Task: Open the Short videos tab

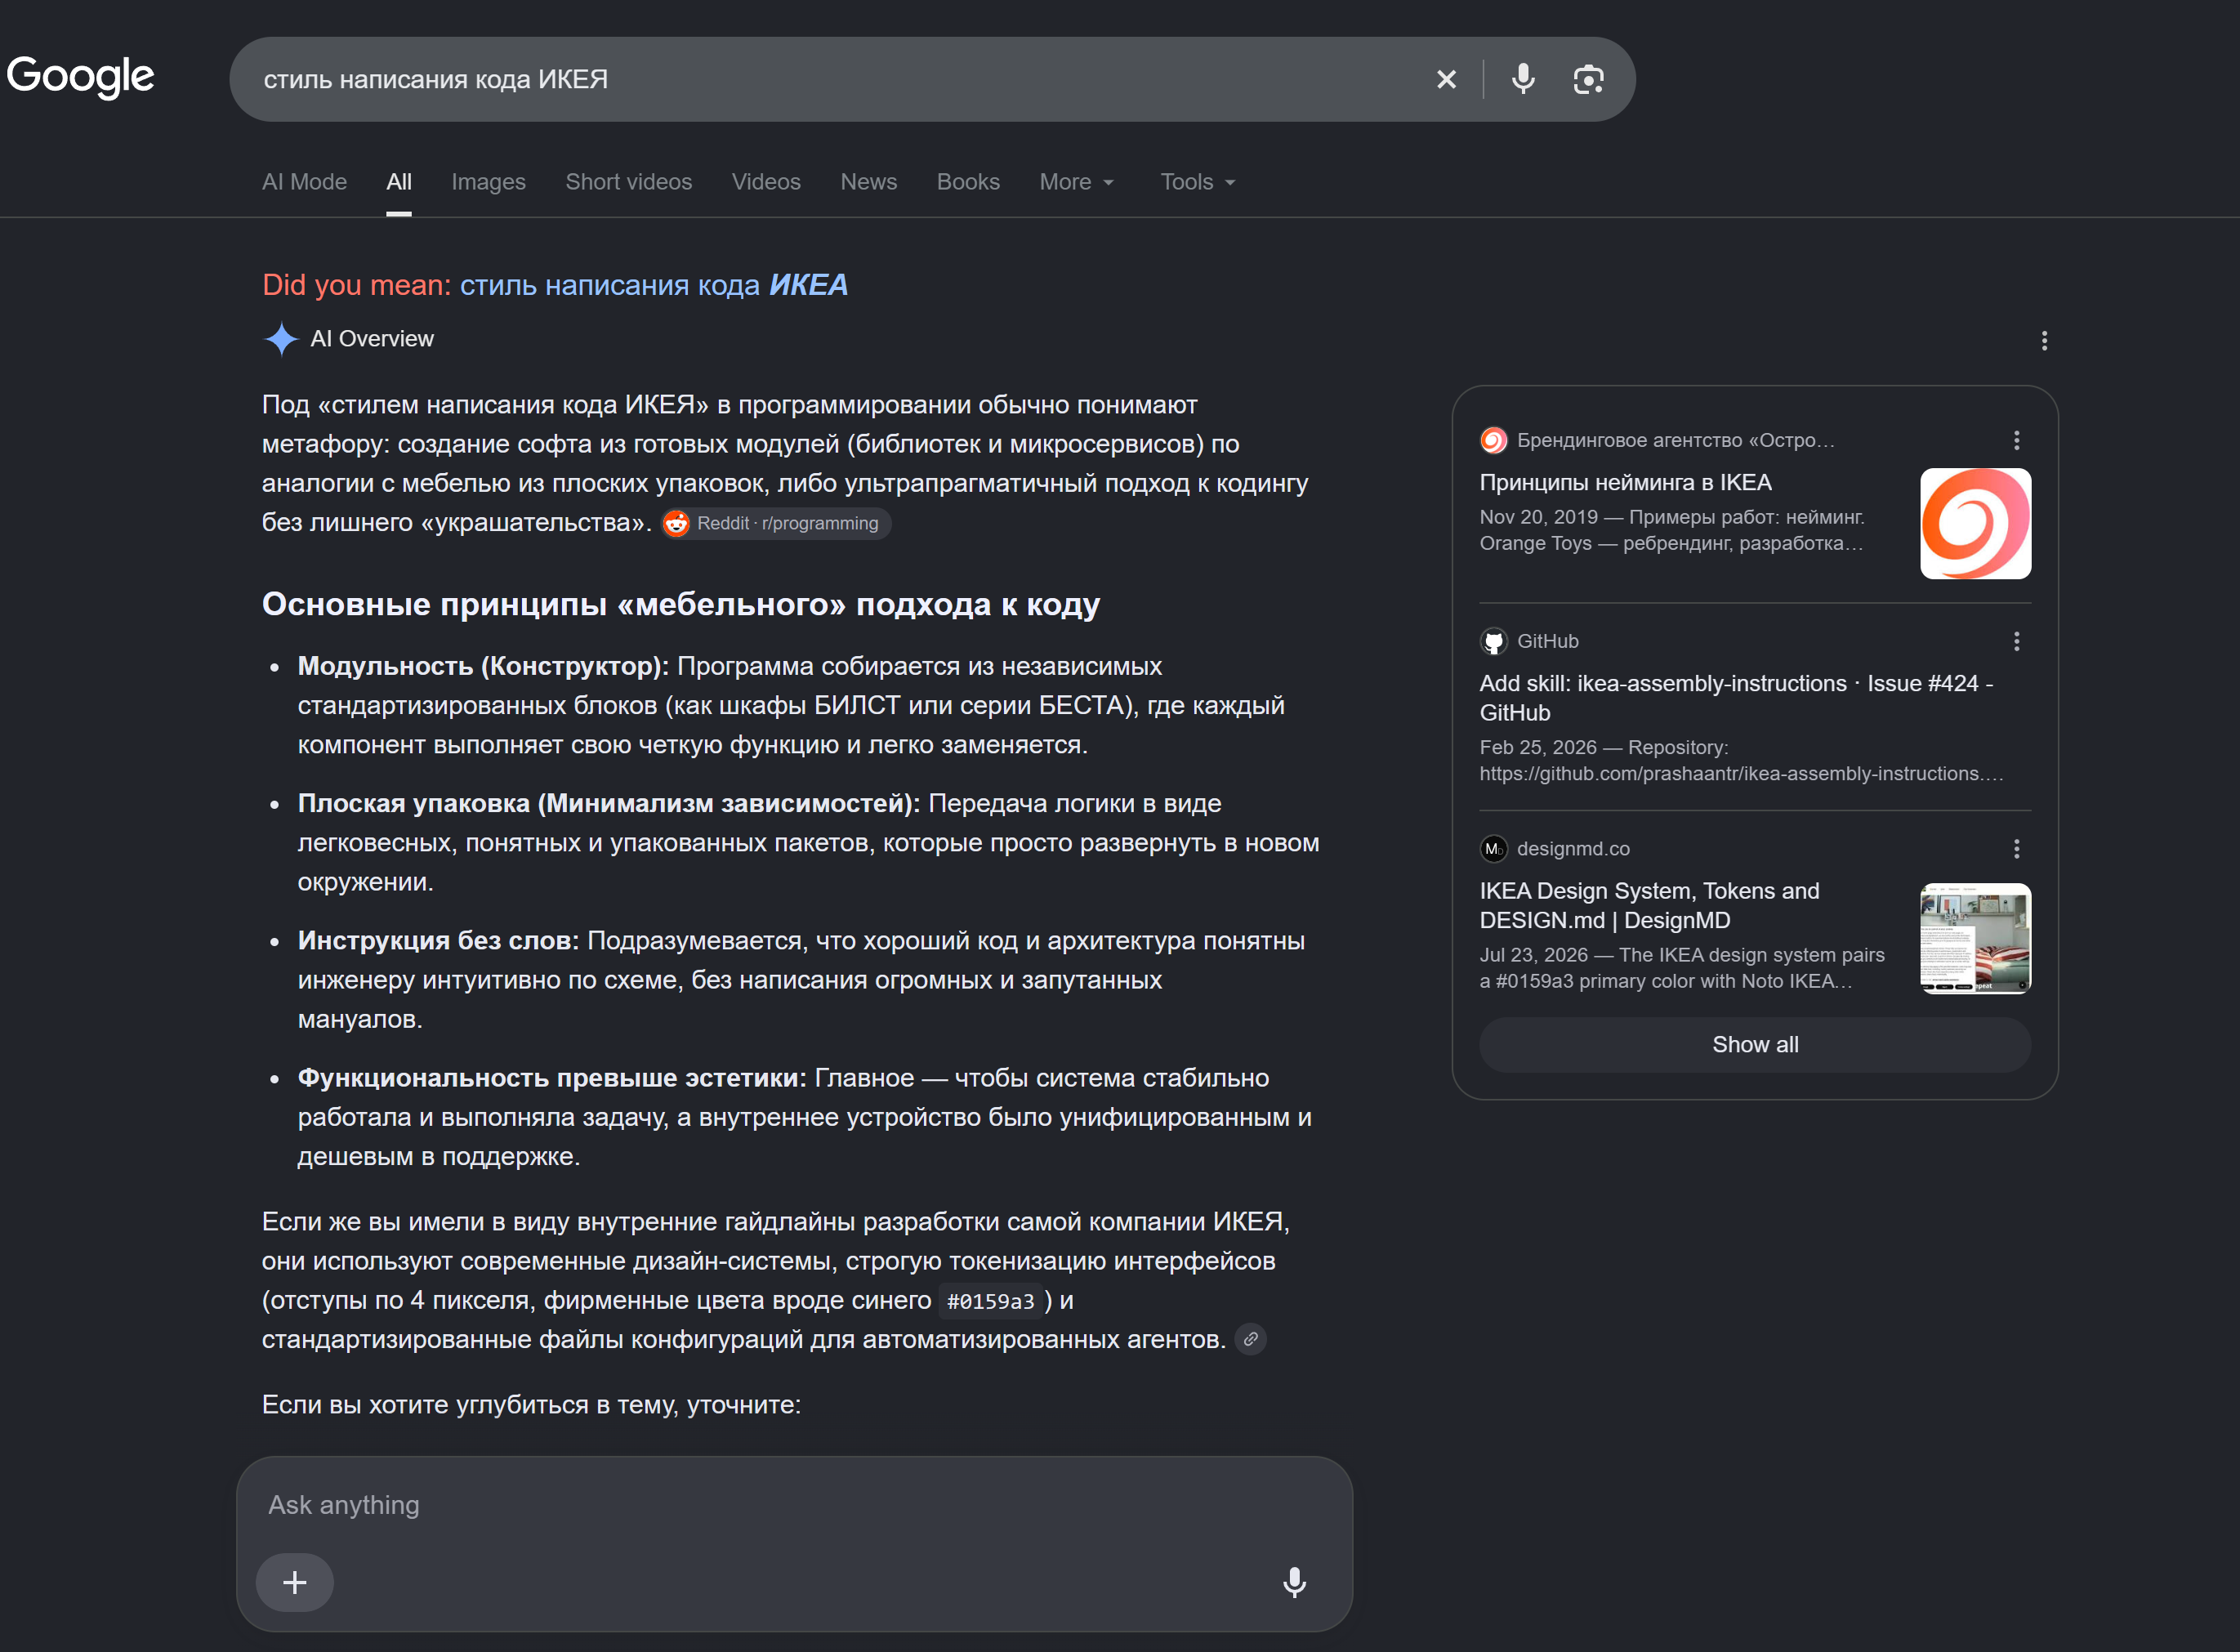Action: pos(628,182)
